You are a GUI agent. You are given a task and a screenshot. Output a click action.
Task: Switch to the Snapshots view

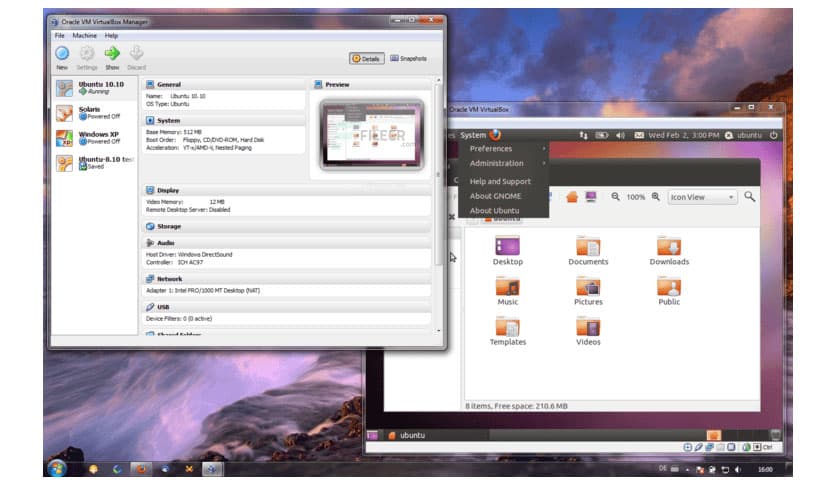tap(408, 59)
